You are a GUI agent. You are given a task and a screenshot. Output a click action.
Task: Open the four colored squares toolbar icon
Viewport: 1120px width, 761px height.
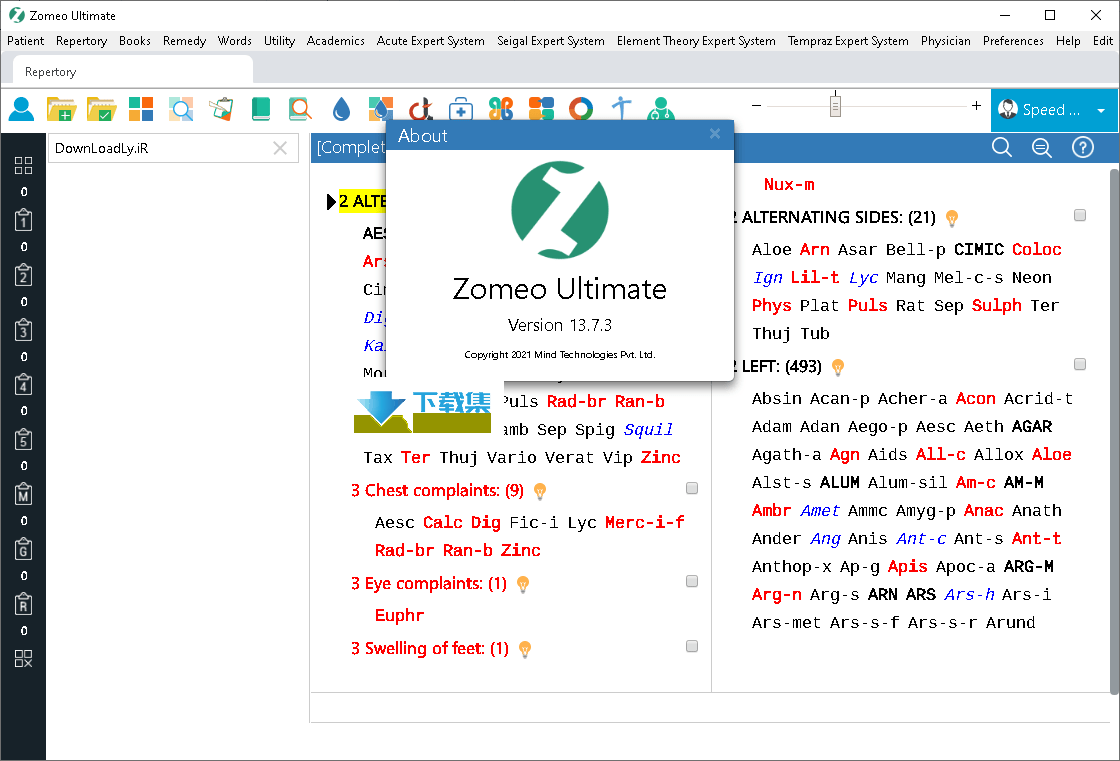tap(141, 109)
